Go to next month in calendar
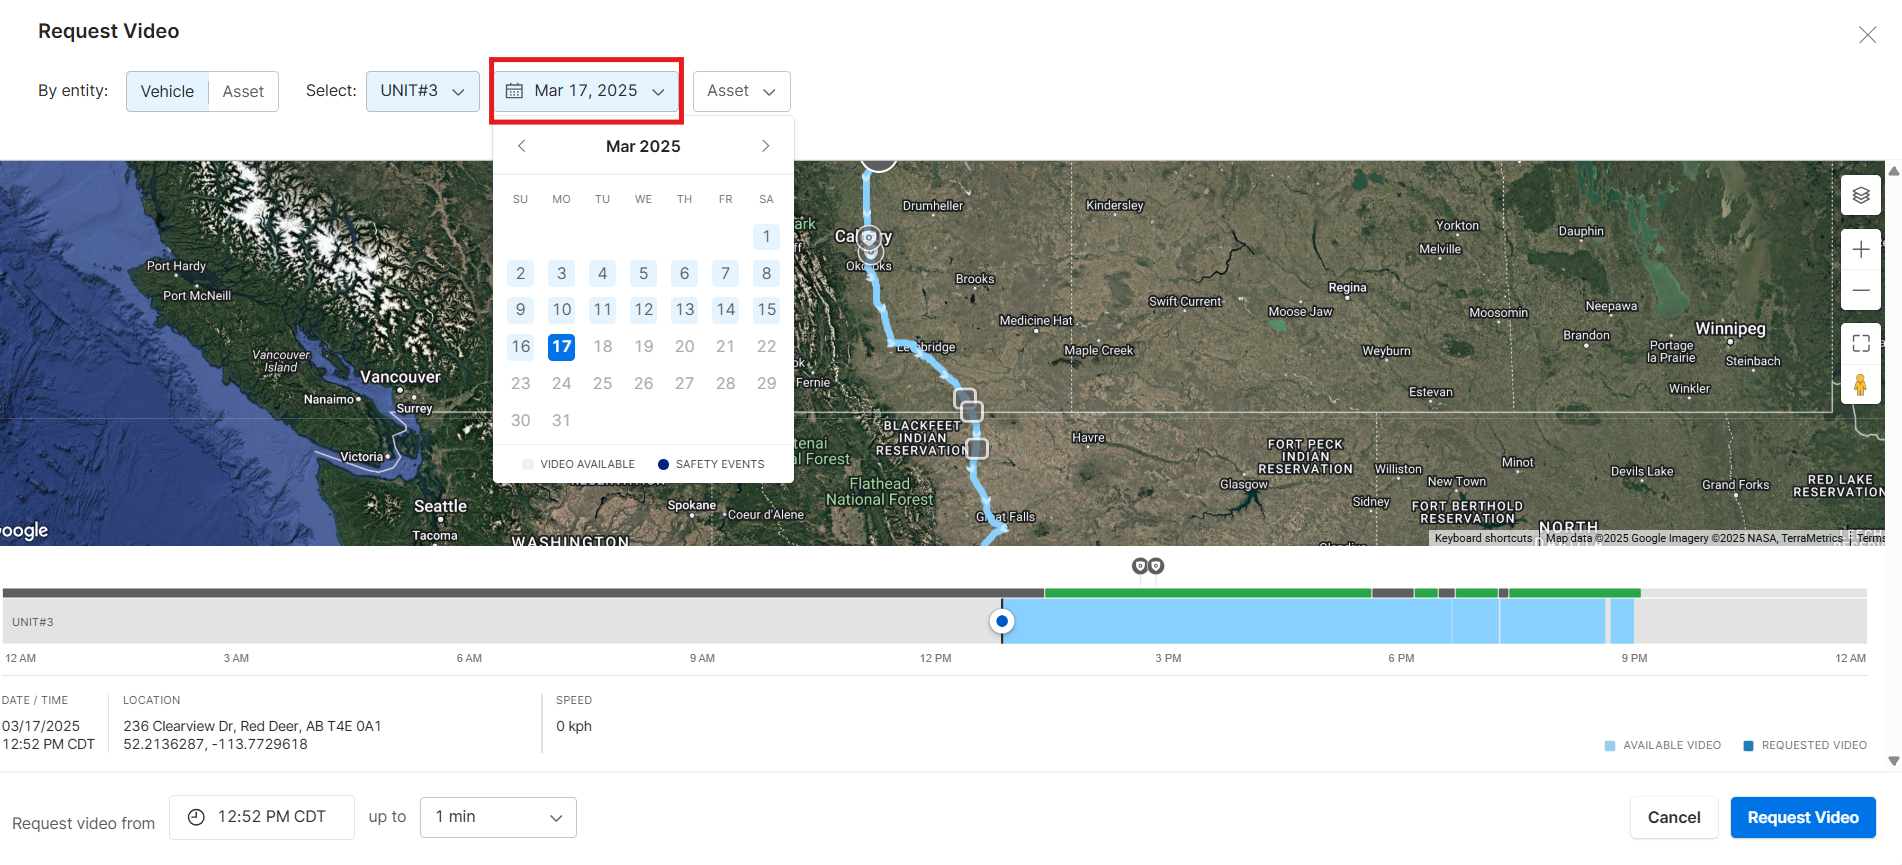The height and width of the screenshot is (865, 1902). [765, 146]
